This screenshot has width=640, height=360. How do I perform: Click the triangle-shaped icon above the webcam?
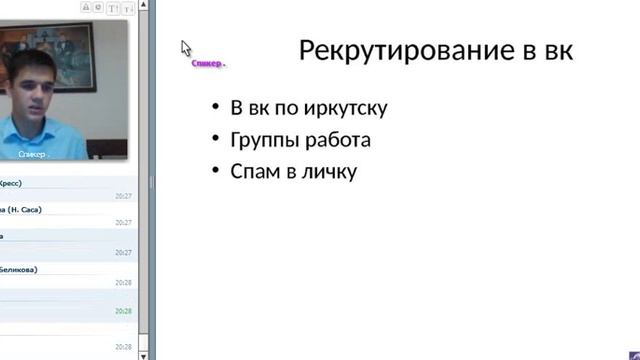click(86, 7)
